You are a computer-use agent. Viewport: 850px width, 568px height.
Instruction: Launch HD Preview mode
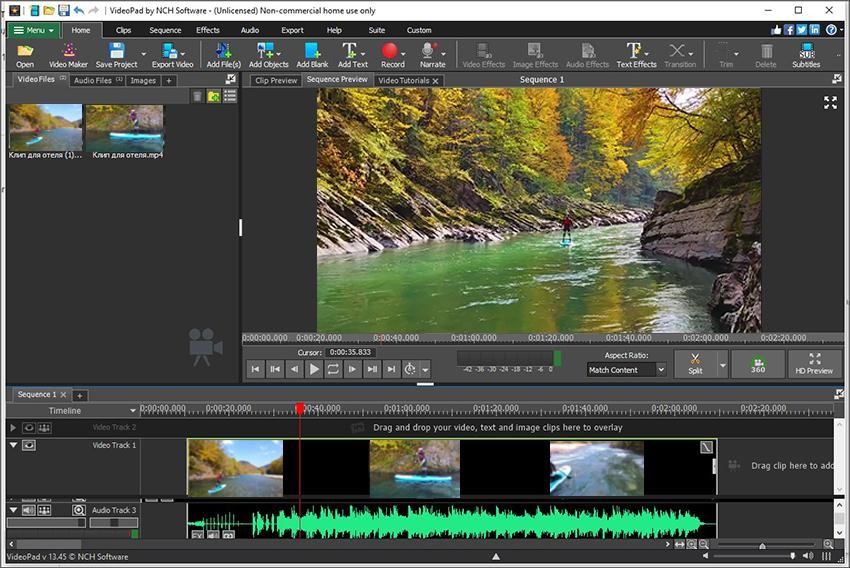click(813, 363)
